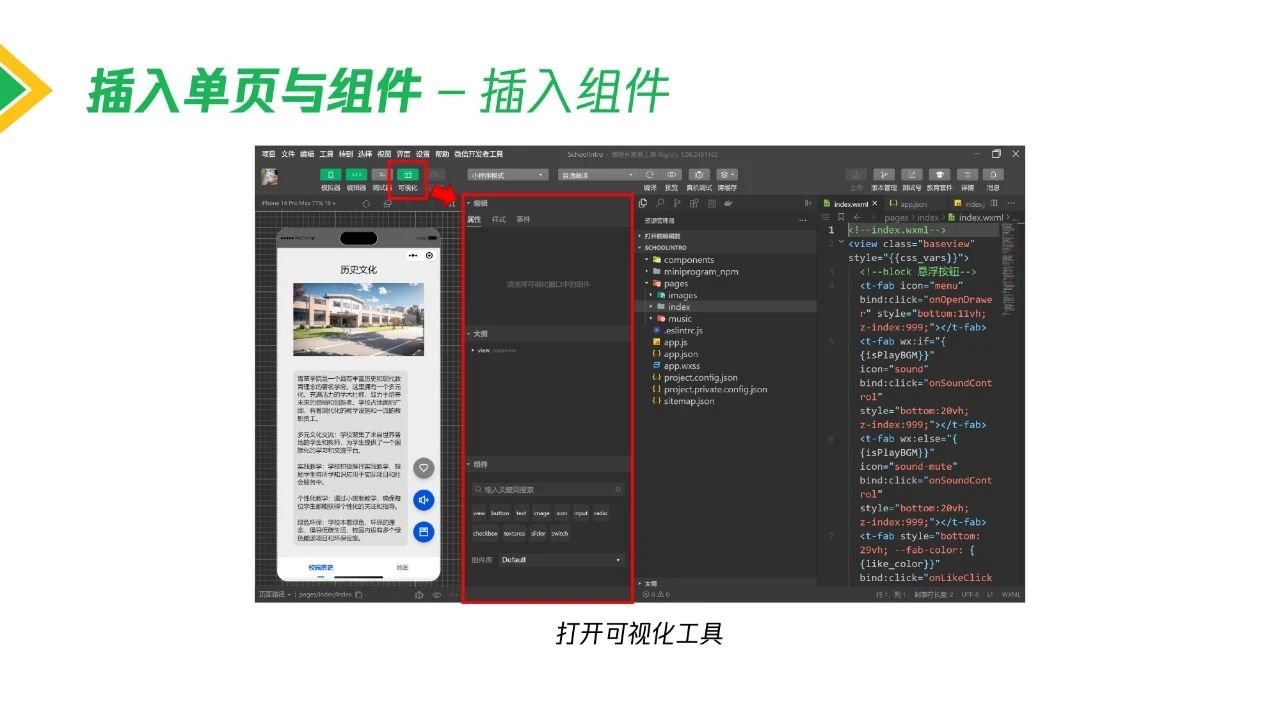1280x720 pixels.
Task: Tap the capsule three-dots menu in phone preview
Action: [412, 256]
